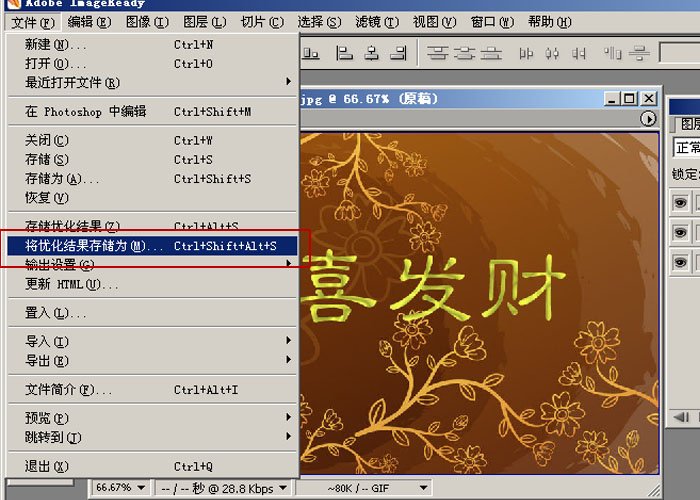700x500 pixels.
Task: Open the 图层 menu in the menu bar
Action: pyautogui.click(x=204, y=22)
